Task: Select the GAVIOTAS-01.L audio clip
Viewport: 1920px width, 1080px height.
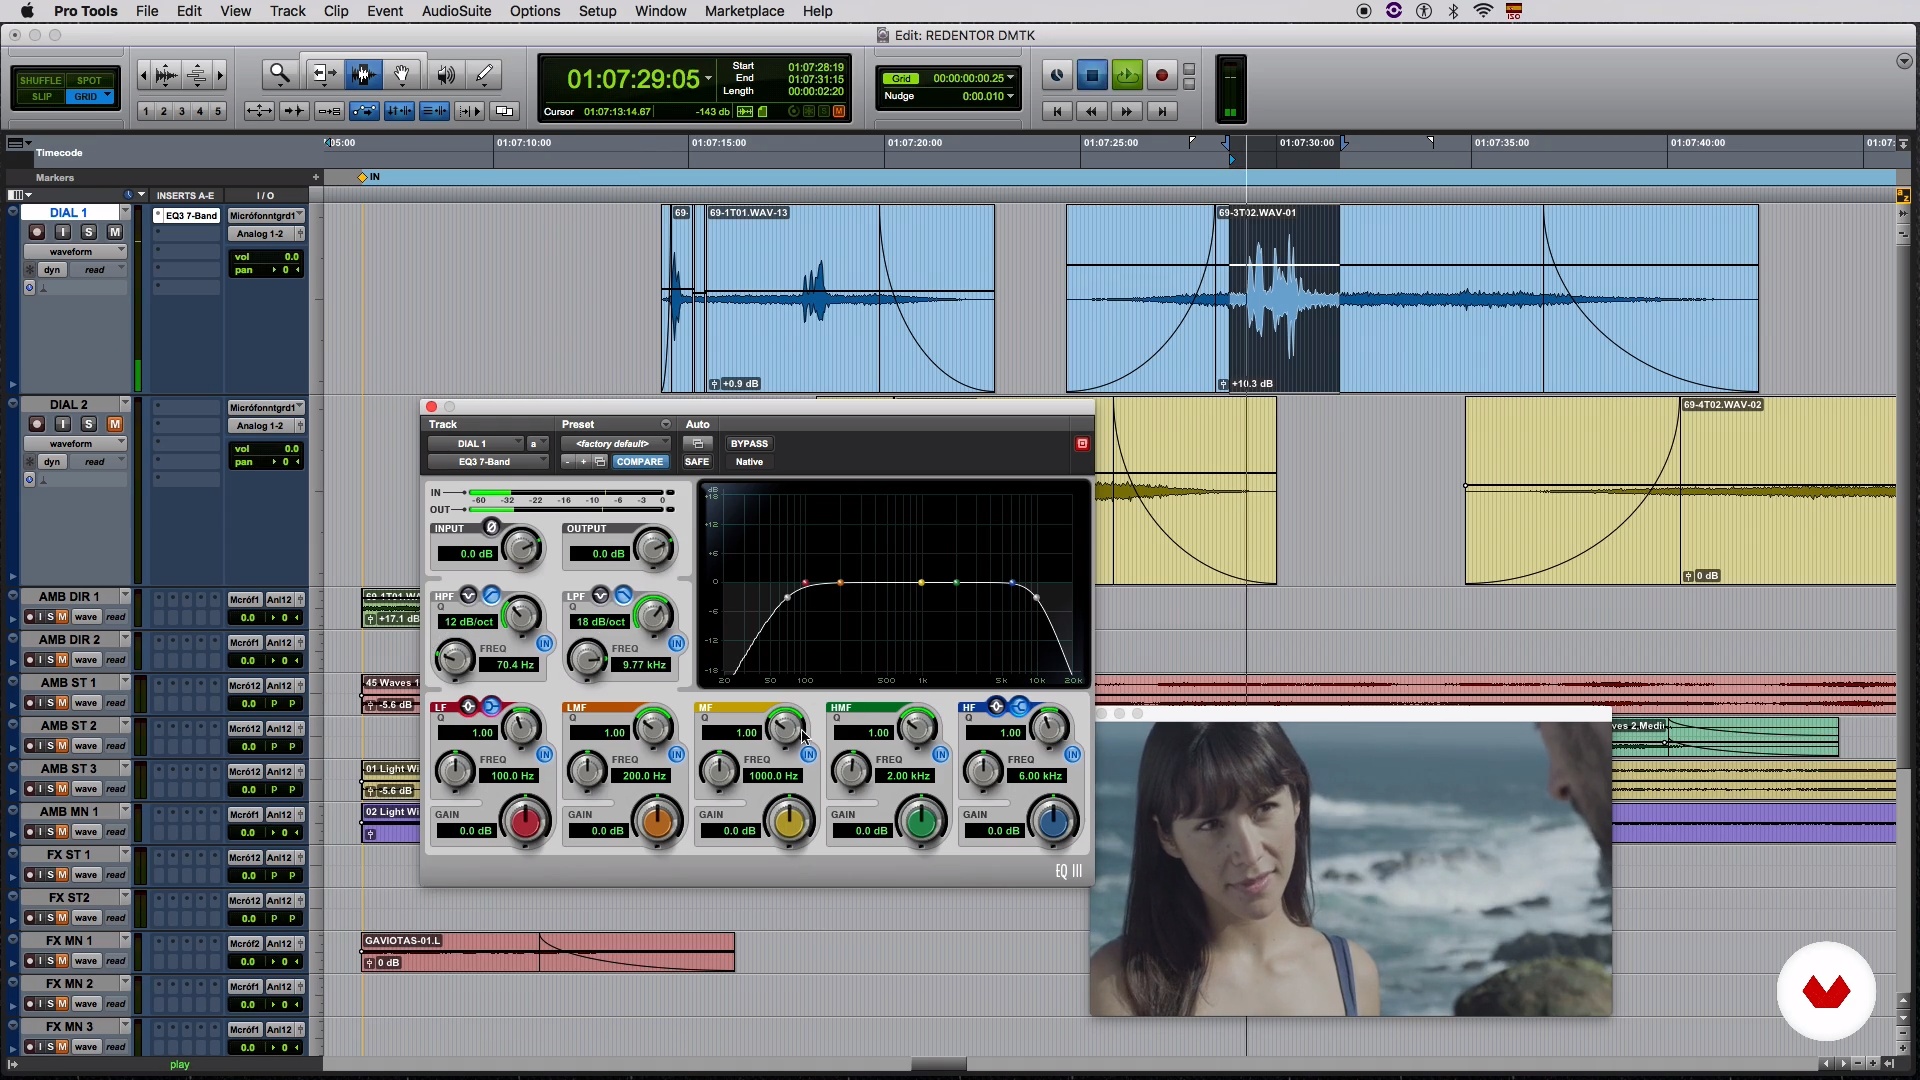Action: [548, 952]
